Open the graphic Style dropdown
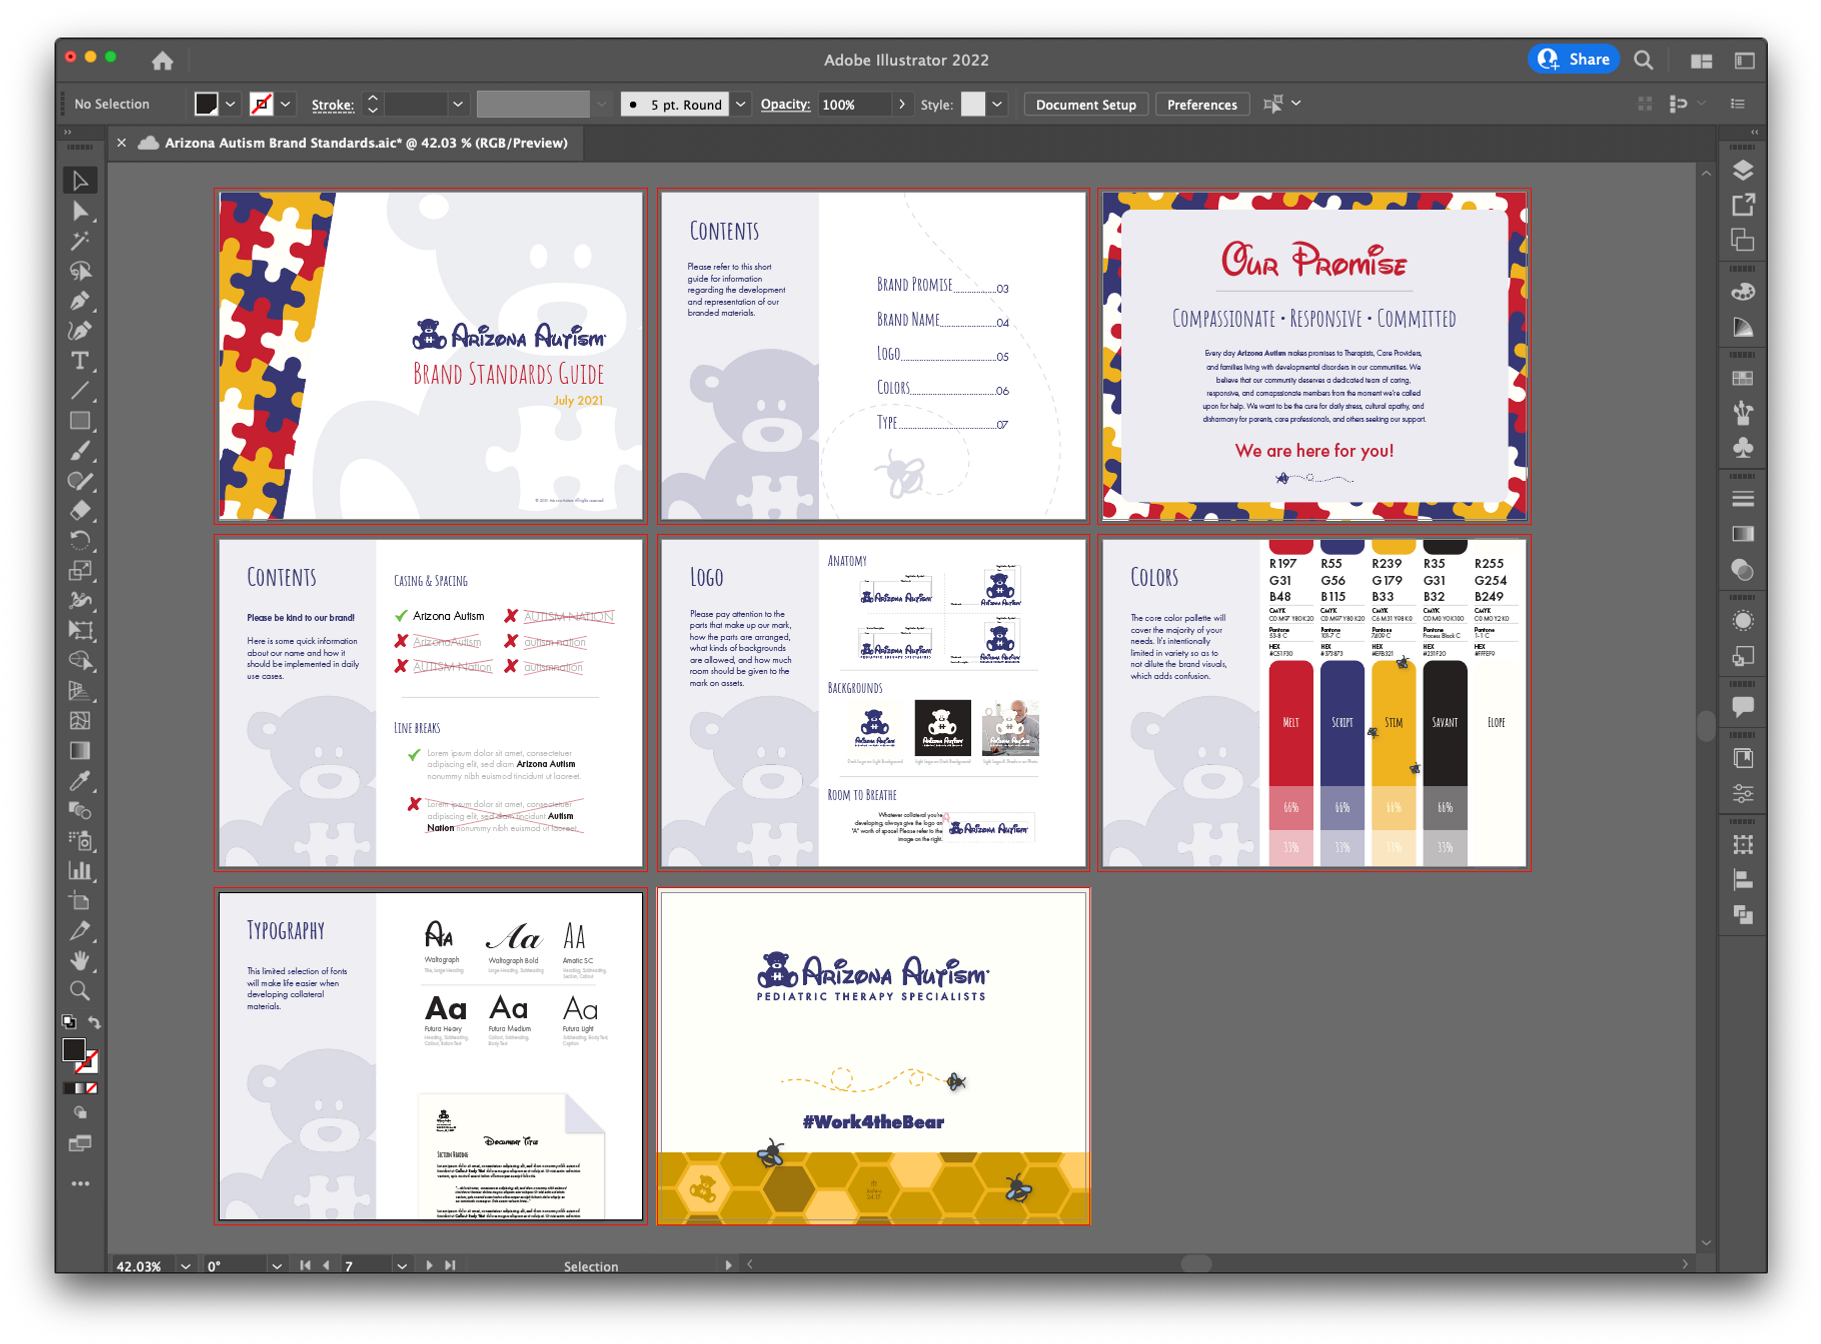The width and height of the screenshot is (1821, 1344). click(x=997, y=104)
